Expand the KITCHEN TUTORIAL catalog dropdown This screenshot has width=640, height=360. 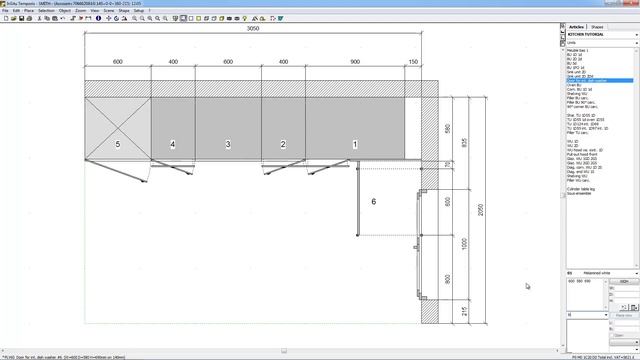click(x=636, y=35)
